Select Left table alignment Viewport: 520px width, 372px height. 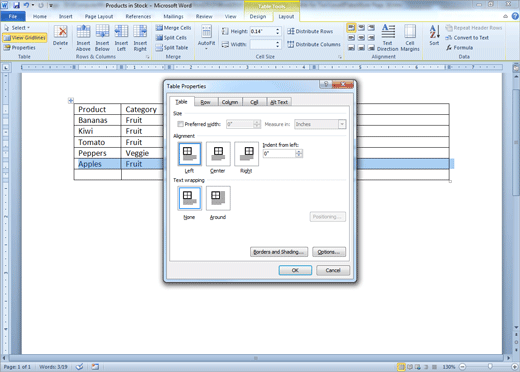pyautogui.click(x=190, y=154)
